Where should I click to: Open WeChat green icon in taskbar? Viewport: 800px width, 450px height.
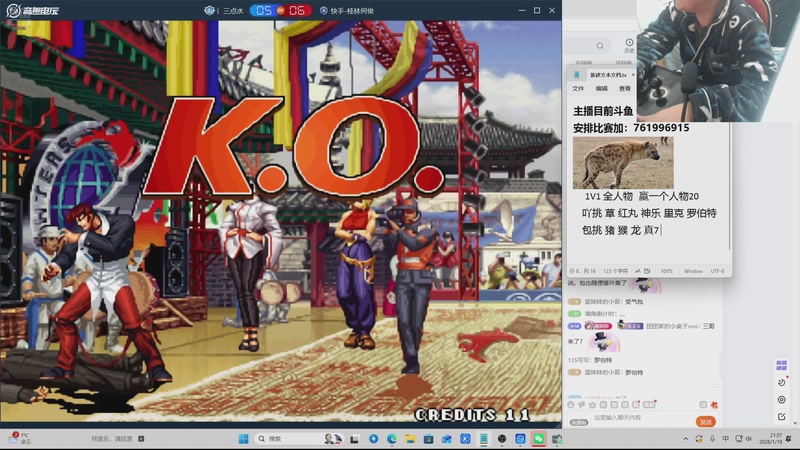(x=539, y=439)
